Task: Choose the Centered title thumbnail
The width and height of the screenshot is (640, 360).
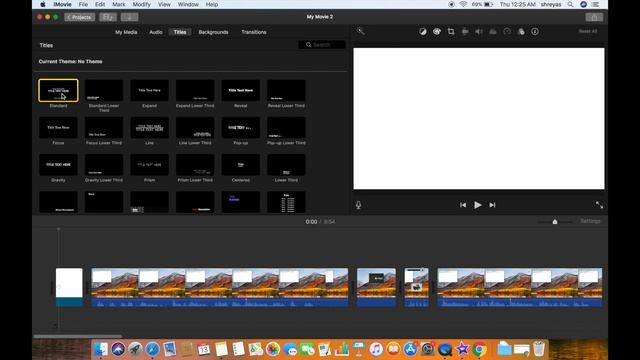Action: click(x=241, y=164)
